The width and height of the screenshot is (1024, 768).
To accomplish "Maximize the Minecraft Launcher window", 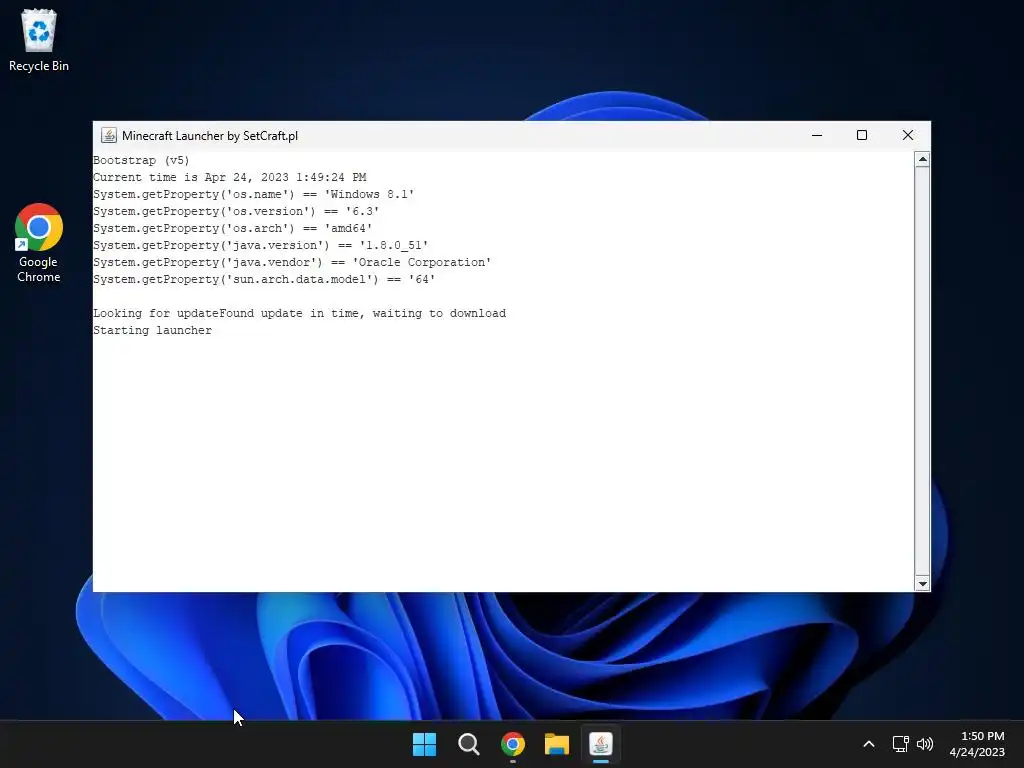I will tap(862, 135).
